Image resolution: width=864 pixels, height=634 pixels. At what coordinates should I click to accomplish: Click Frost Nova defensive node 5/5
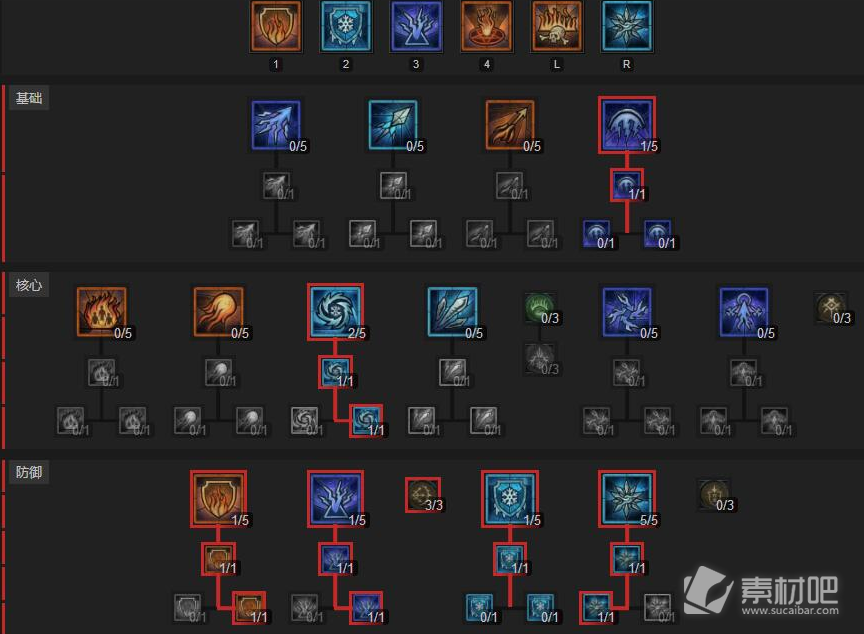[x=627, y=498]
